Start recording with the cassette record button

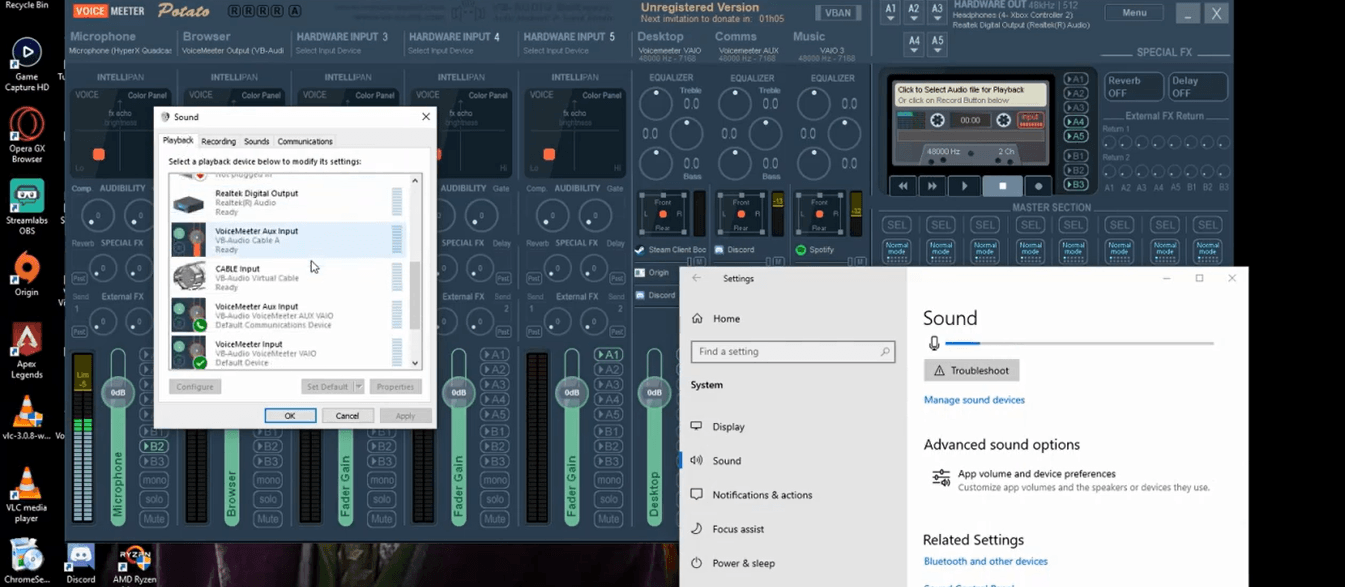coord(1038,186)
